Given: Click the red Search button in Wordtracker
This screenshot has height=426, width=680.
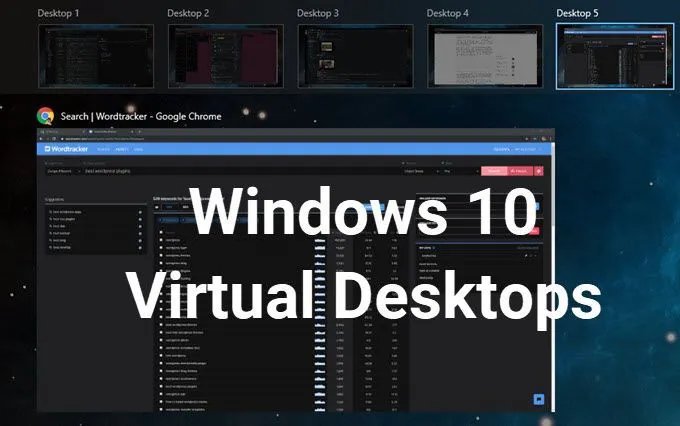Looking at the screenshot, I should coord(494,171).
